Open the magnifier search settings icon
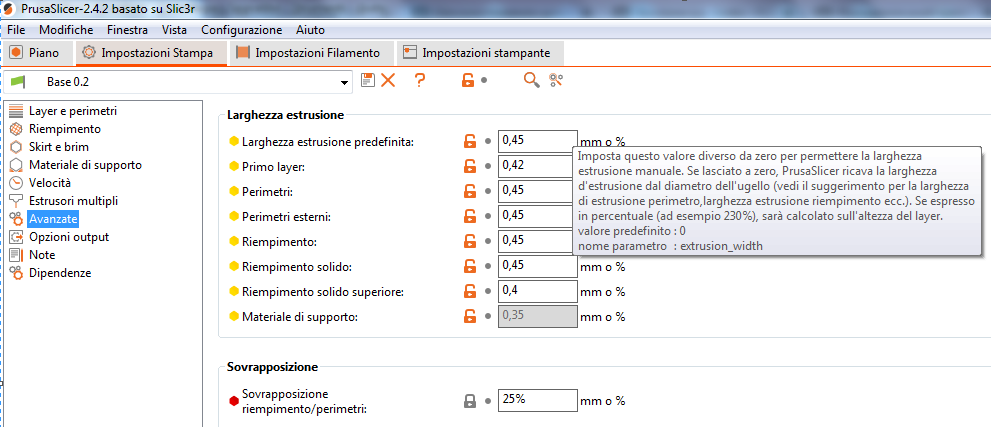991x427 pixels. pos(532,80)
